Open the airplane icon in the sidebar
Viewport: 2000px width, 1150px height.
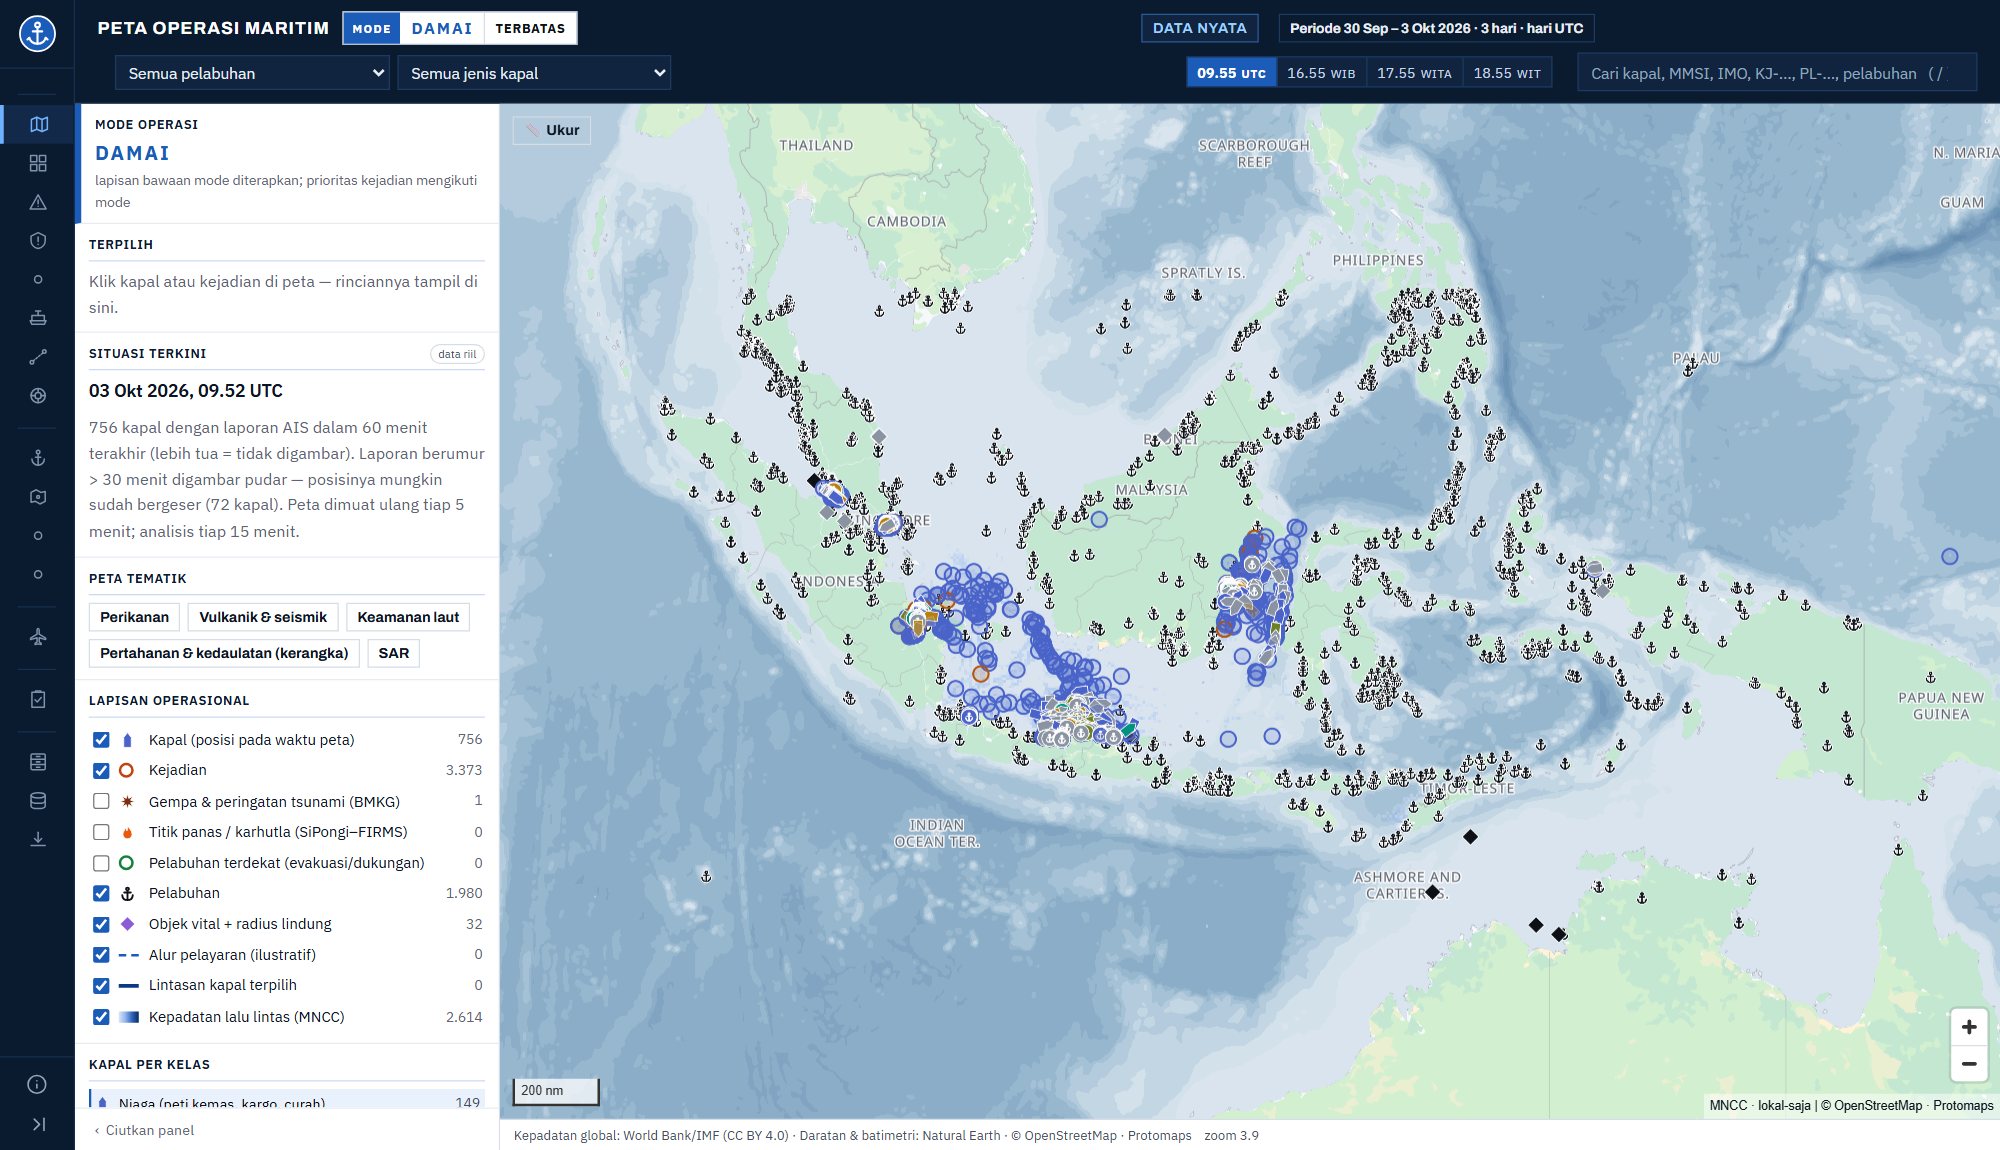38,637
